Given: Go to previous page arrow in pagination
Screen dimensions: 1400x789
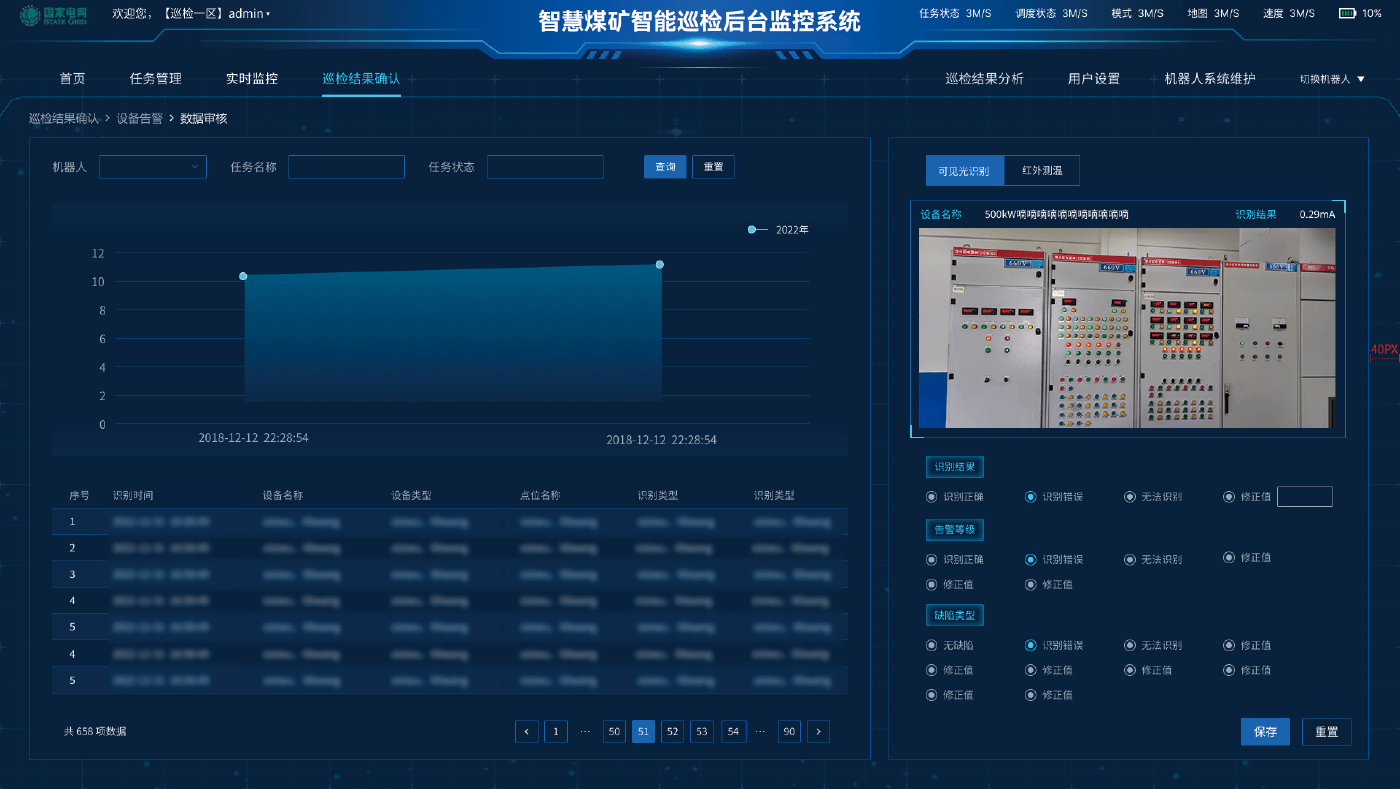Looking at the screenshot, I should (x=527, y=732).
